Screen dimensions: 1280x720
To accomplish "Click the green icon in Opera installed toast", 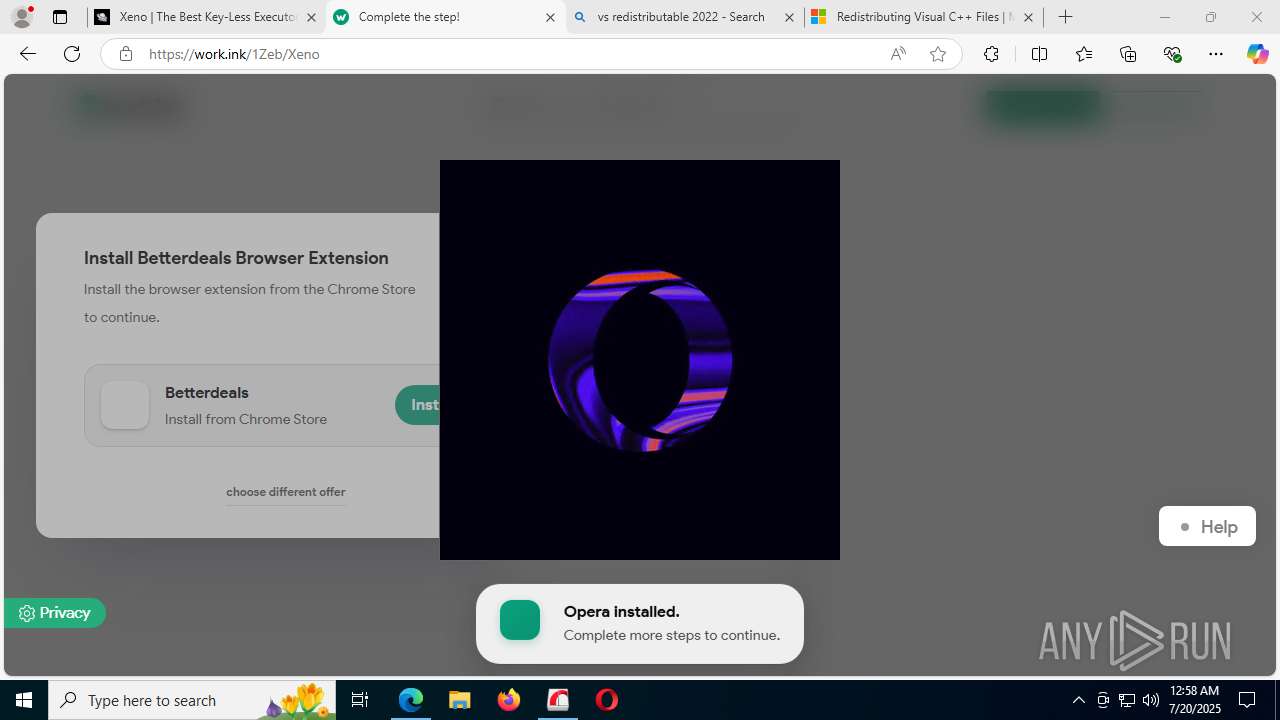I will point(520,620).
